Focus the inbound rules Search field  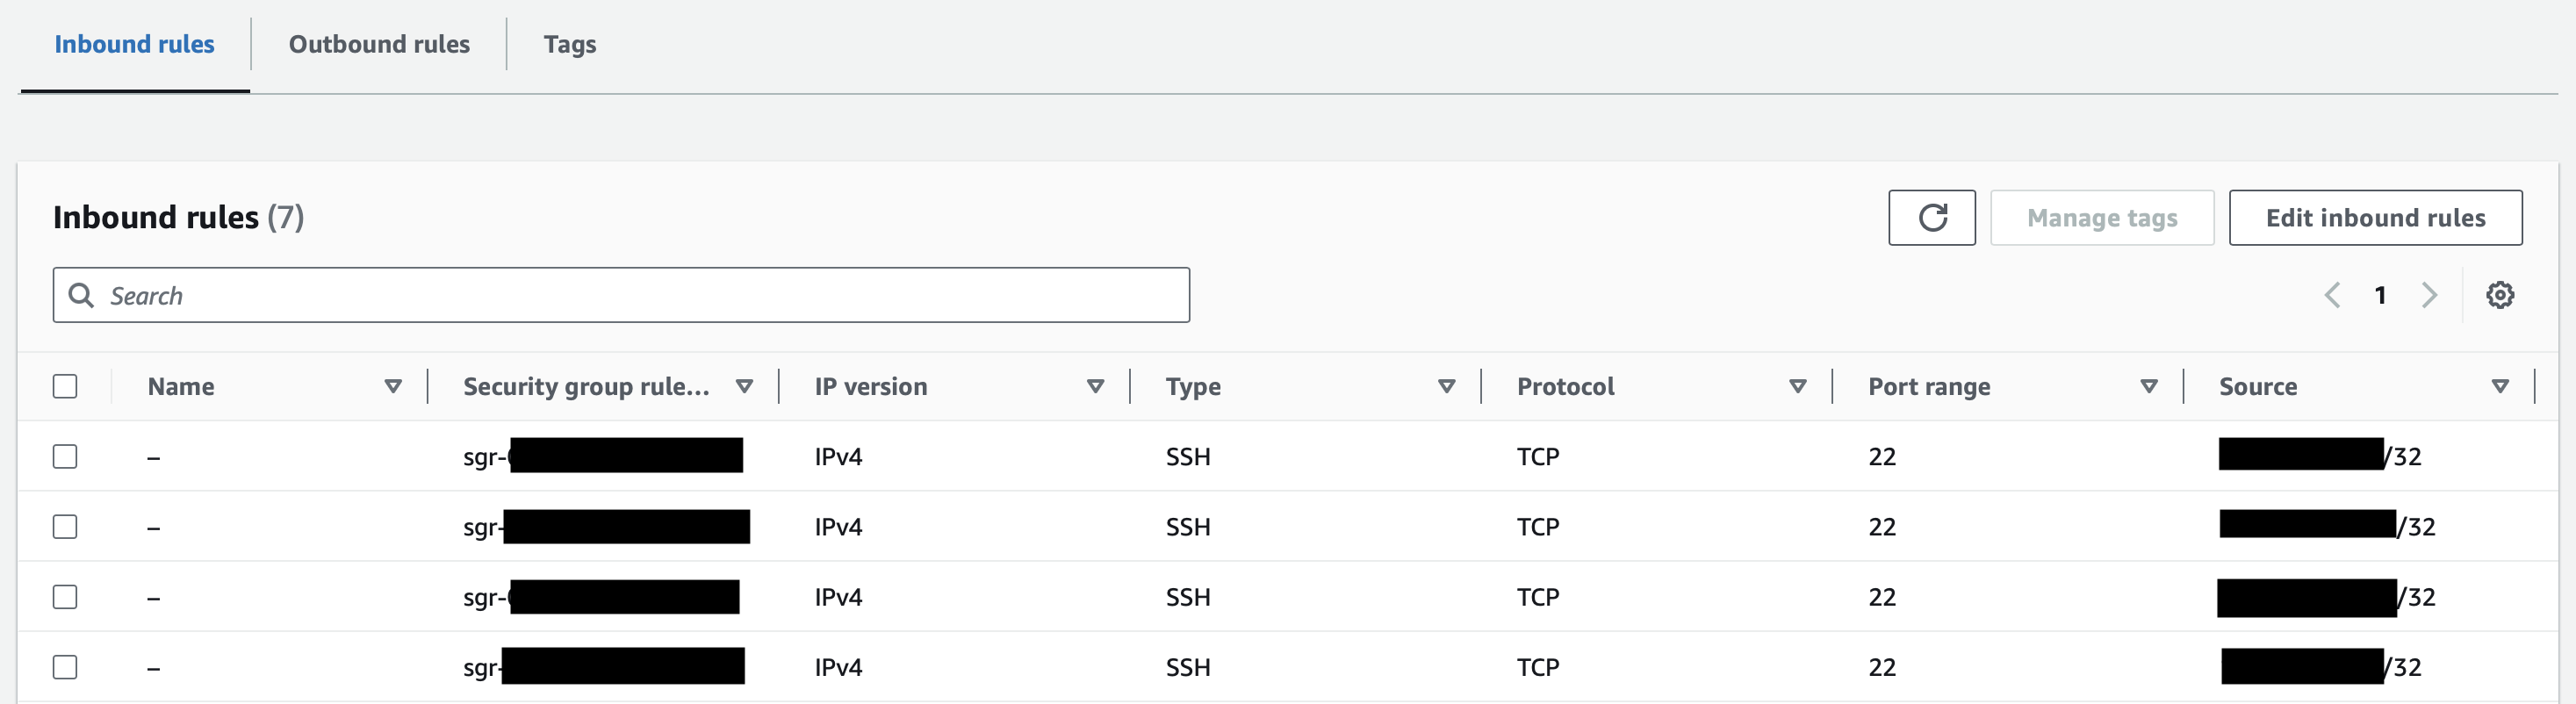click(x=640, y=295)
